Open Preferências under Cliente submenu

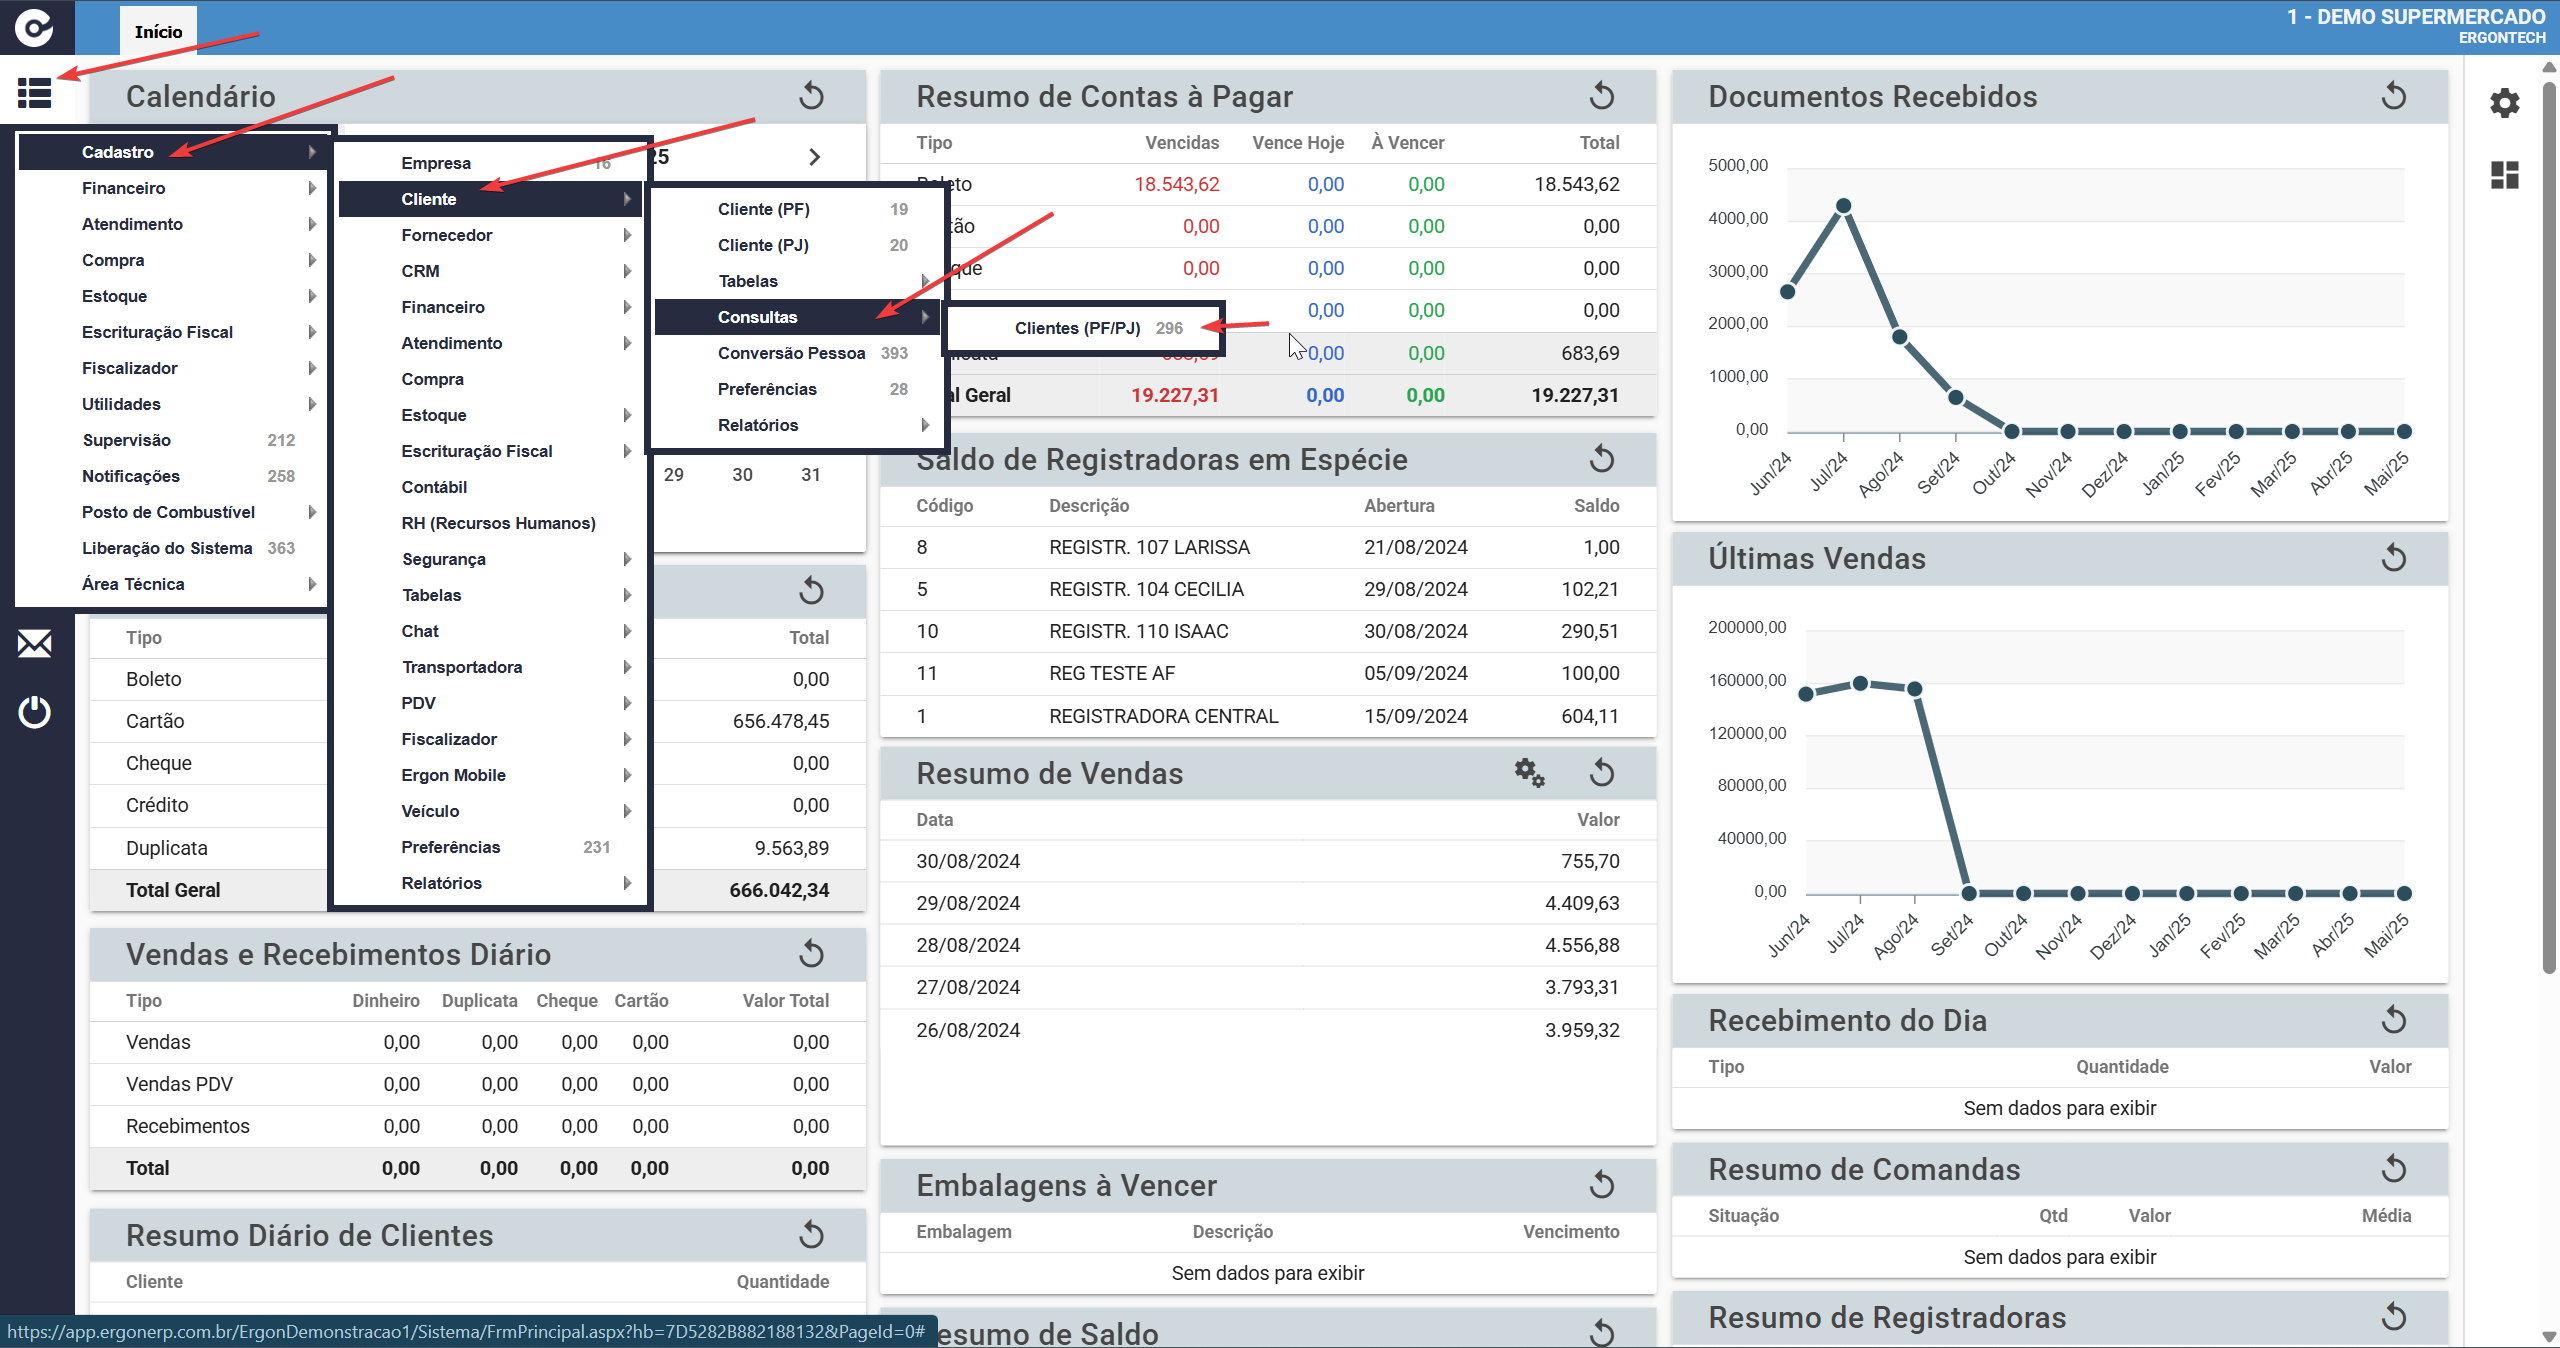coord(798,389)
